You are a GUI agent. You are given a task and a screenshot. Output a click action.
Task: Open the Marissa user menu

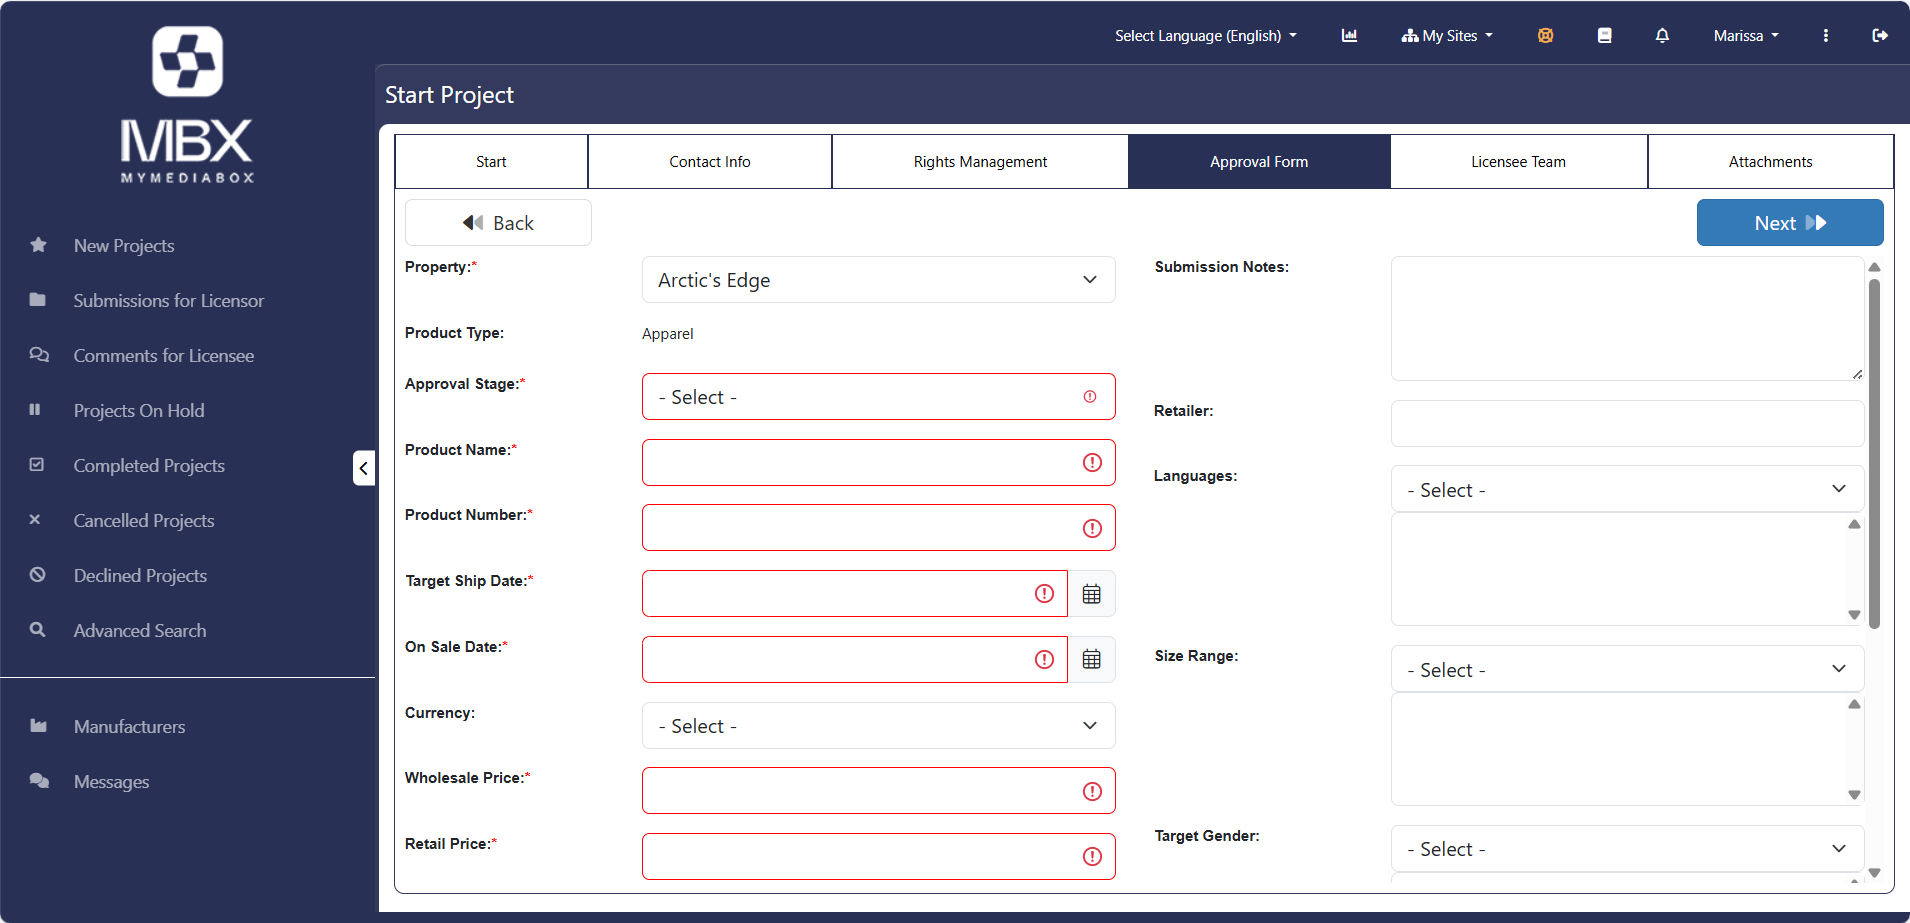pyautogui.click(x=1746, y=36)
